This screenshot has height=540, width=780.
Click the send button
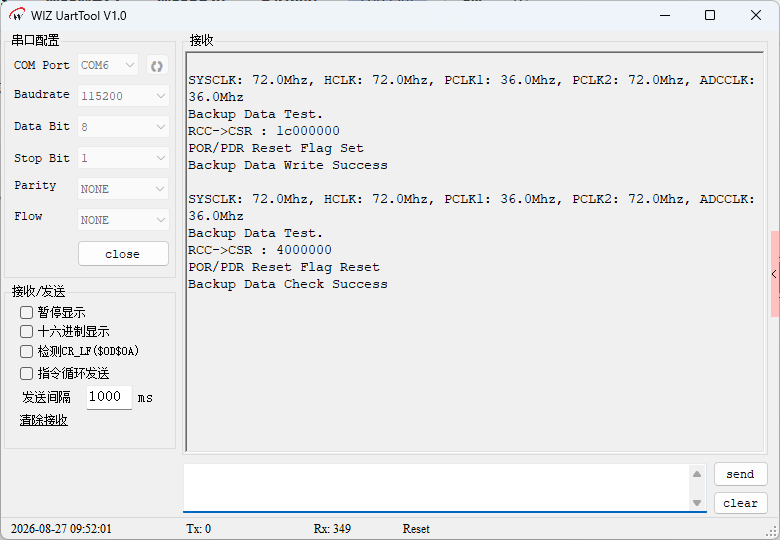(x=741, y=474)
